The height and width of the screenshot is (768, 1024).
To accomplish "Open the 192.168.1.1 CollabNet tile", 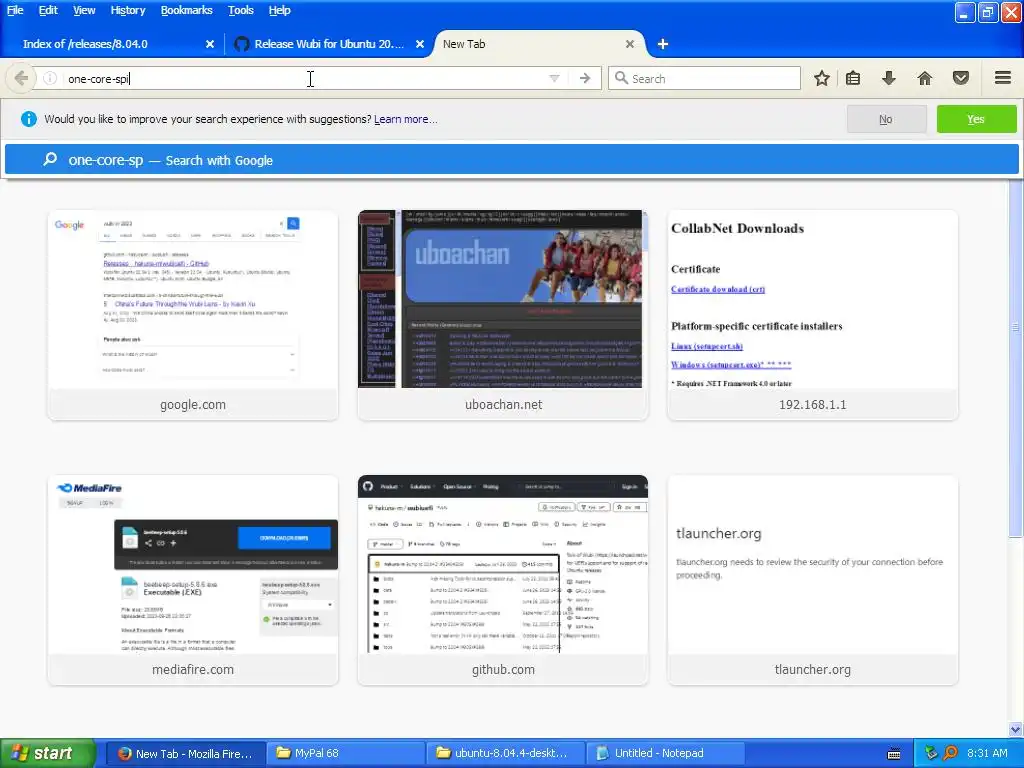I will point(812,315).
